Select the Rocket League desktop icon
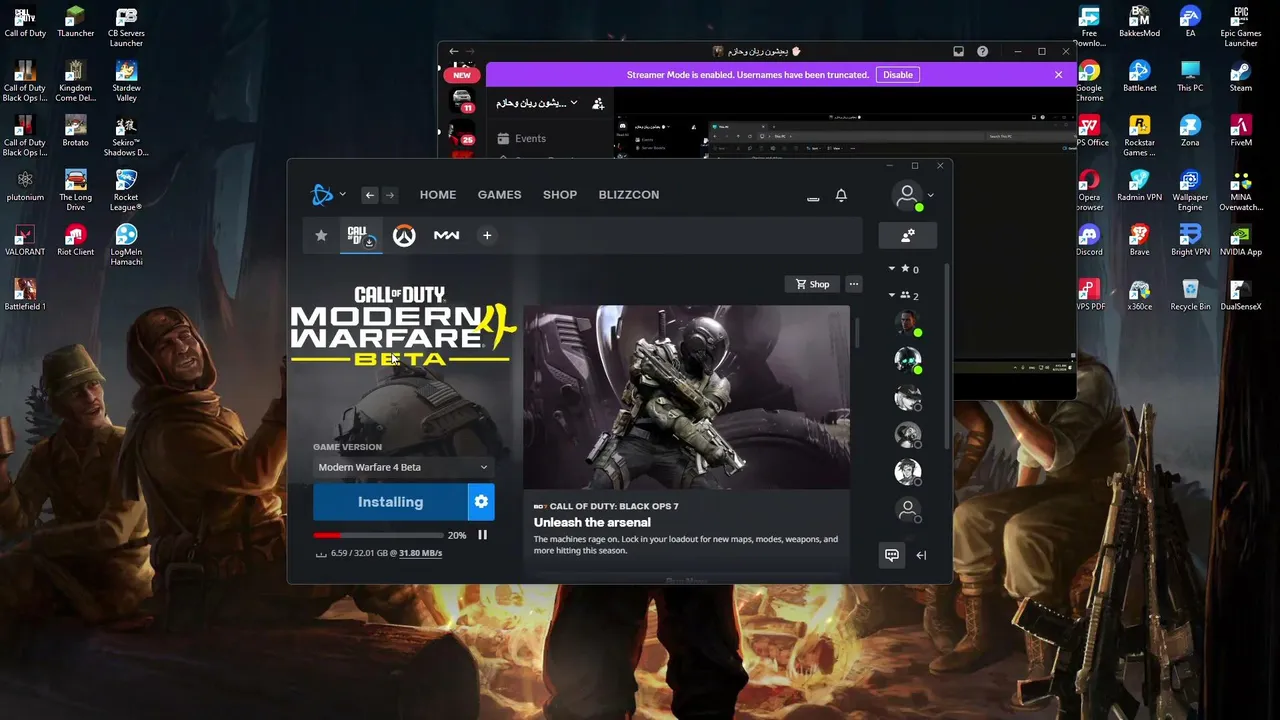Screen dimensions: 1280x720 [126, 191]
